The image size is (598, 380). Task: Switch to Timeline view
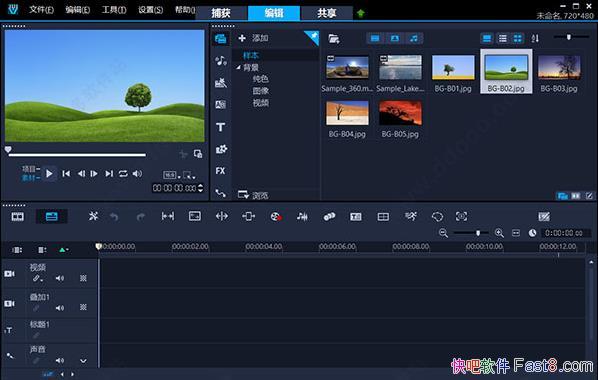pyautogui.click(x=51, y=217)
